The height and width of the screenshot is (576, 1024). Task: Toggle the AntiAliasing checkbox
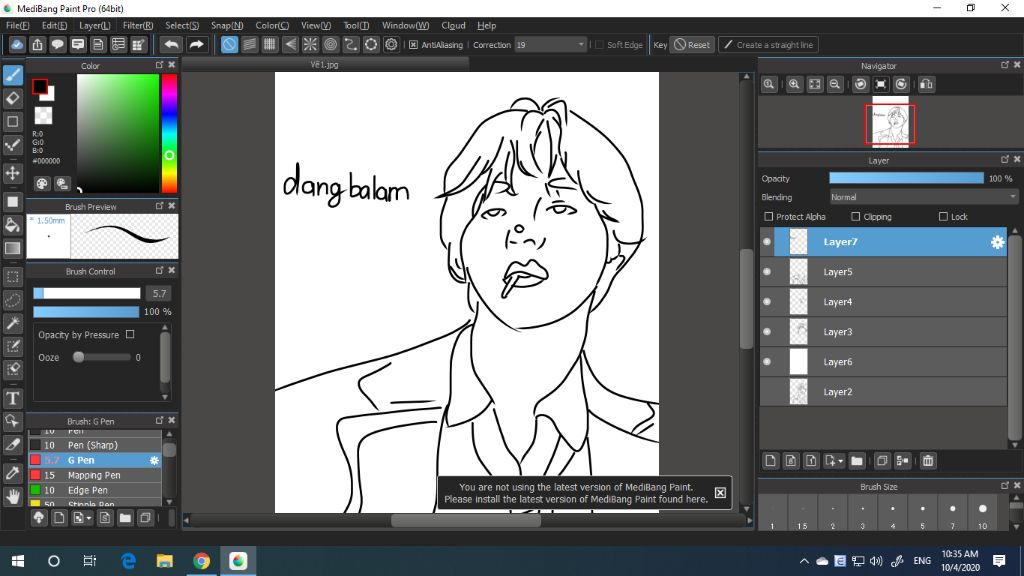[413, 45]
